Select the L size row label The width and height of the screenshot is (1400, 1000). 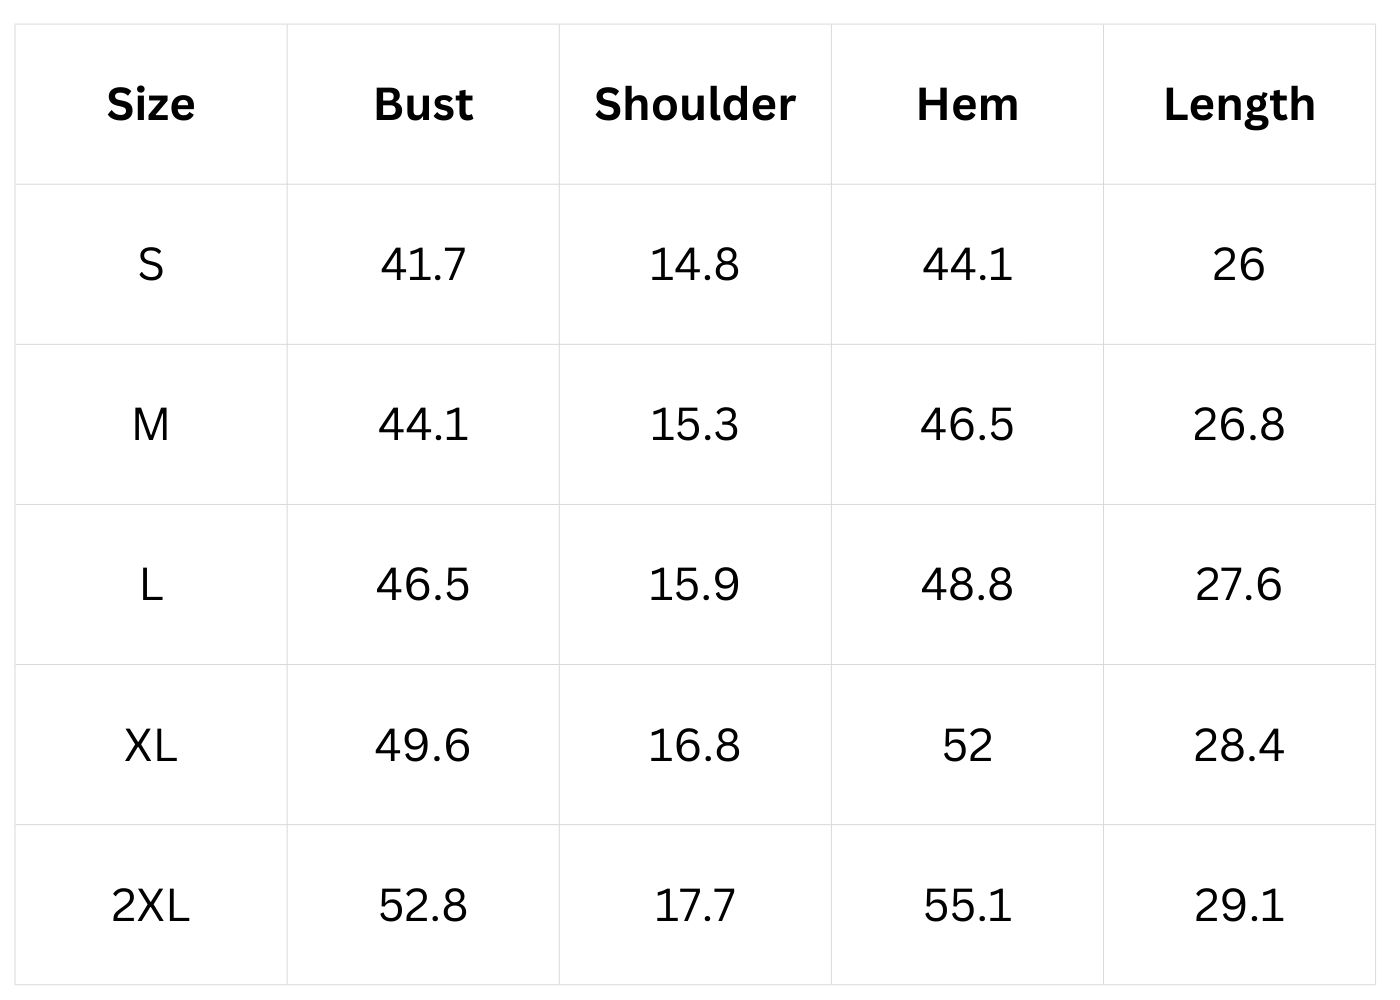[x=151, y=585]
